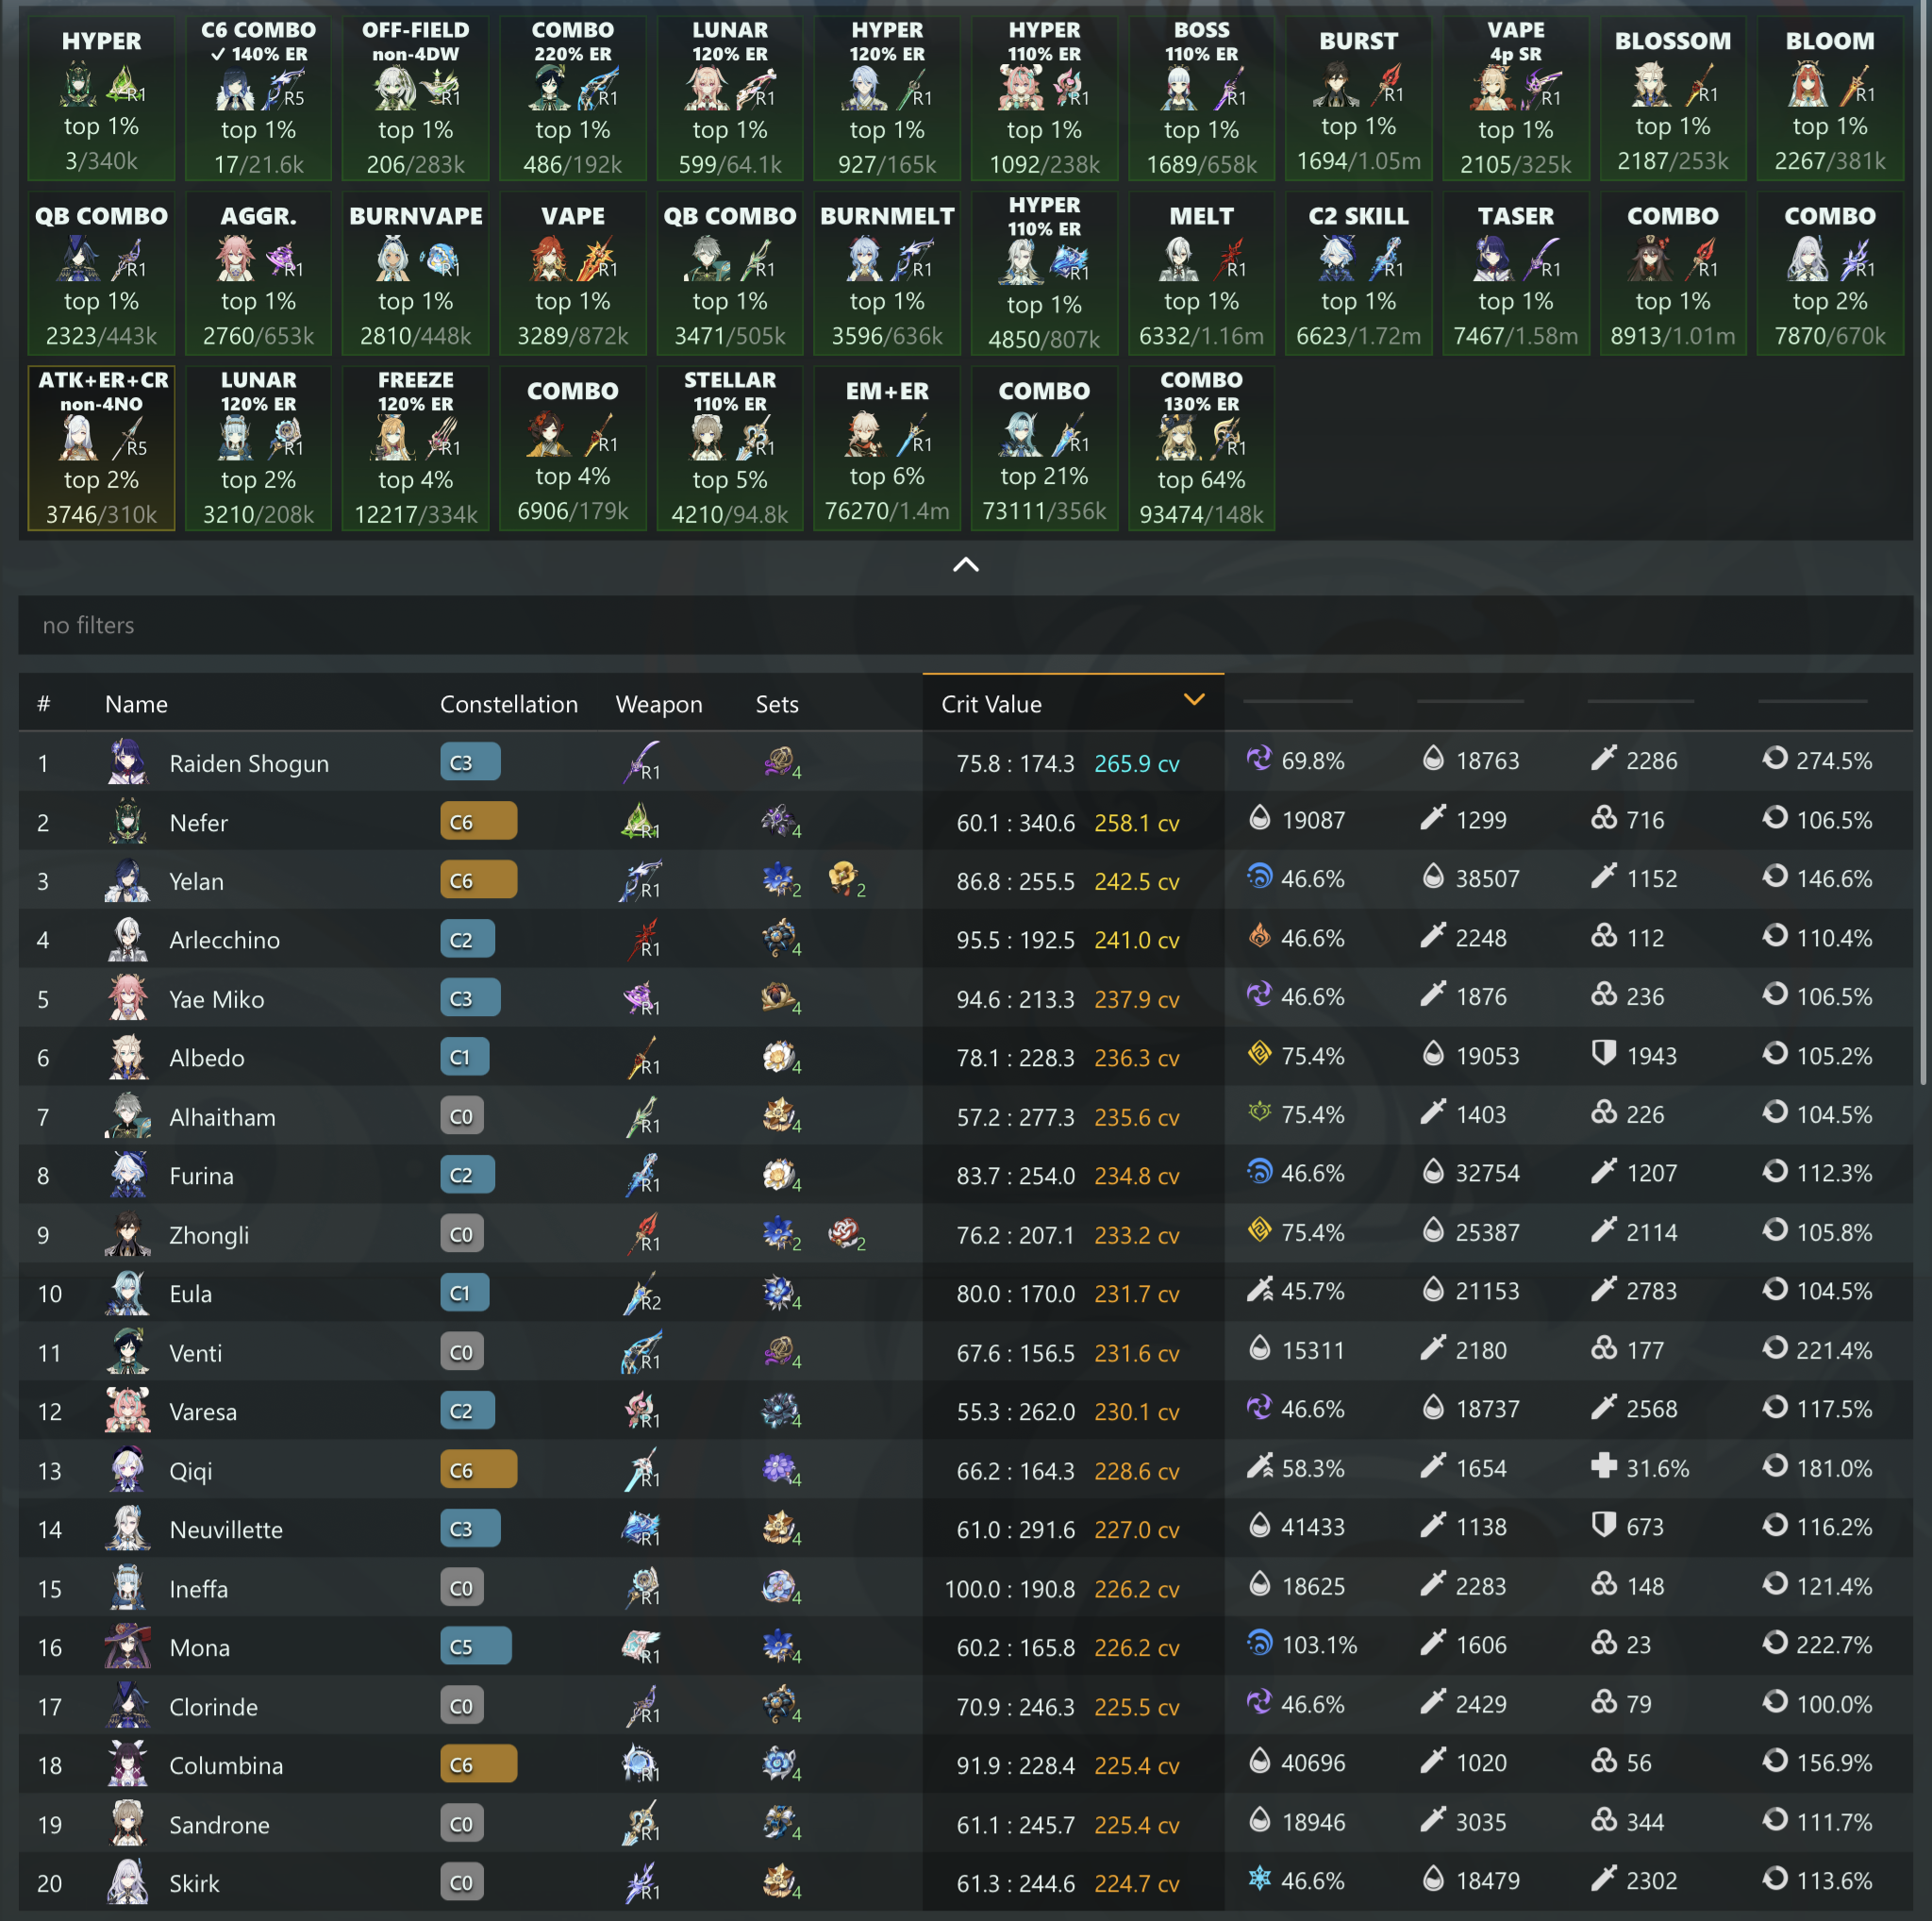Open the STELLAR 110% ER leaderboard card

tap(730, 448)
